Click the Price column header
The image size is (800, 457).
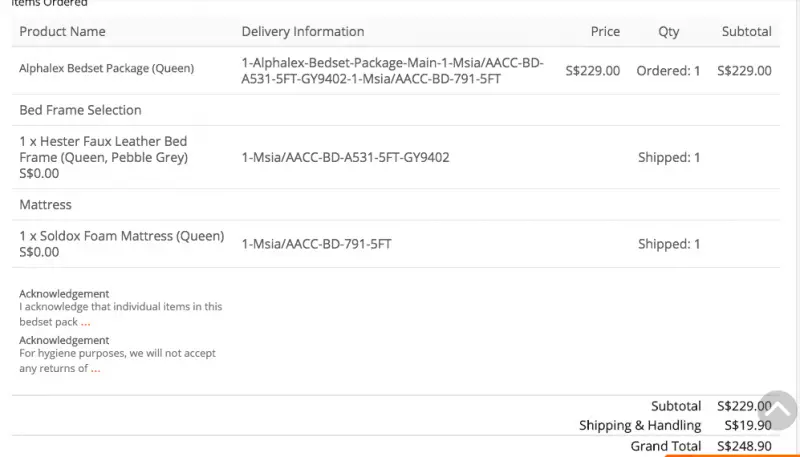(x=605, y=32)
